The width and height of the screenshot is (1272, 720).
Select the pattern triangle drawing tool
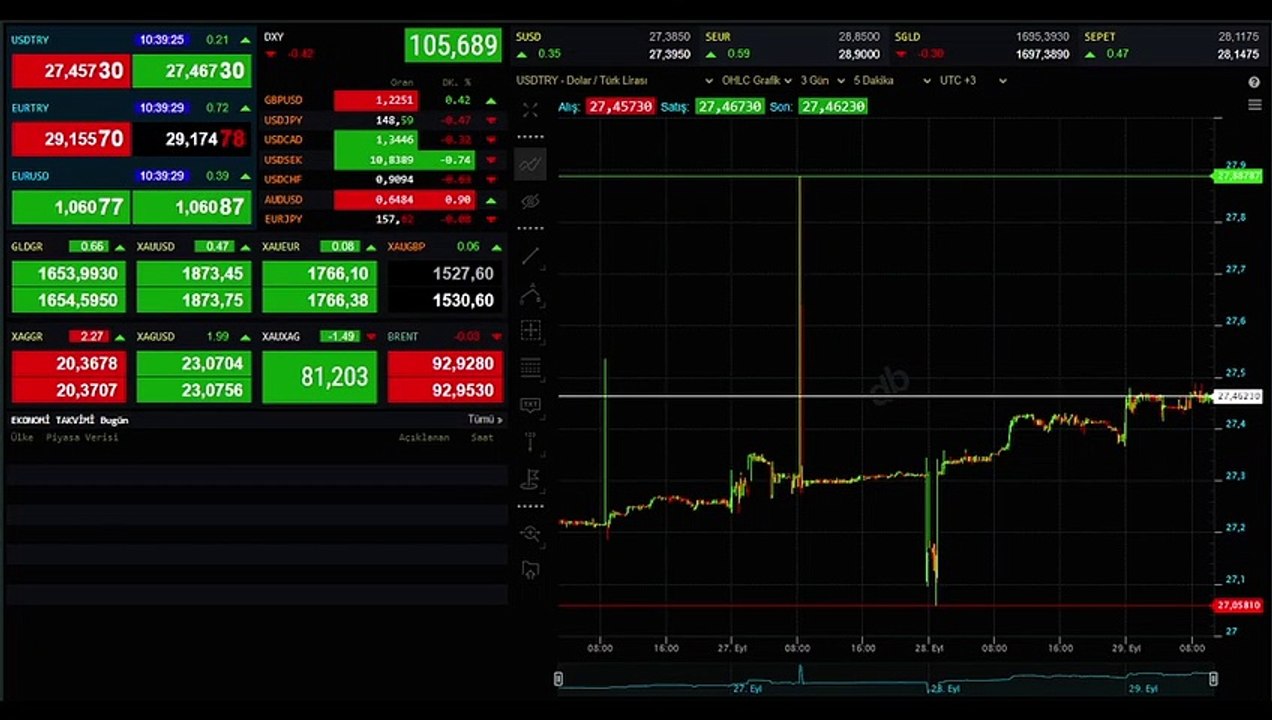click(530, 294)
